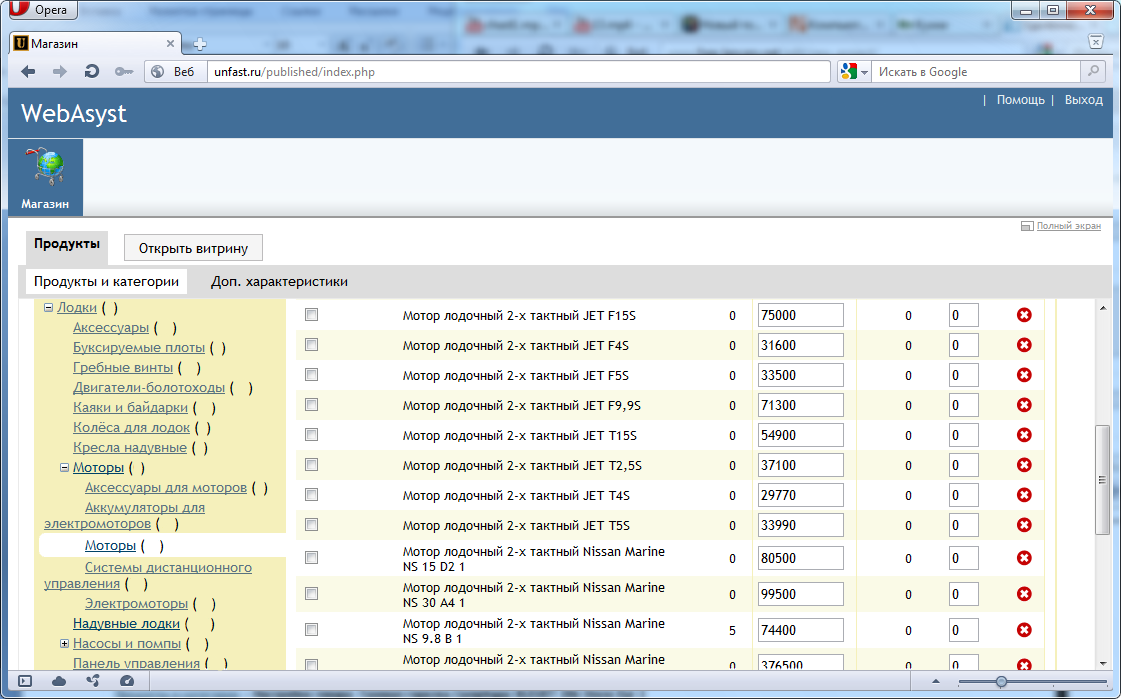Open the Продукты и категории tab
1121x699 pixels.
pyautogui.click(x=106, y=282)
